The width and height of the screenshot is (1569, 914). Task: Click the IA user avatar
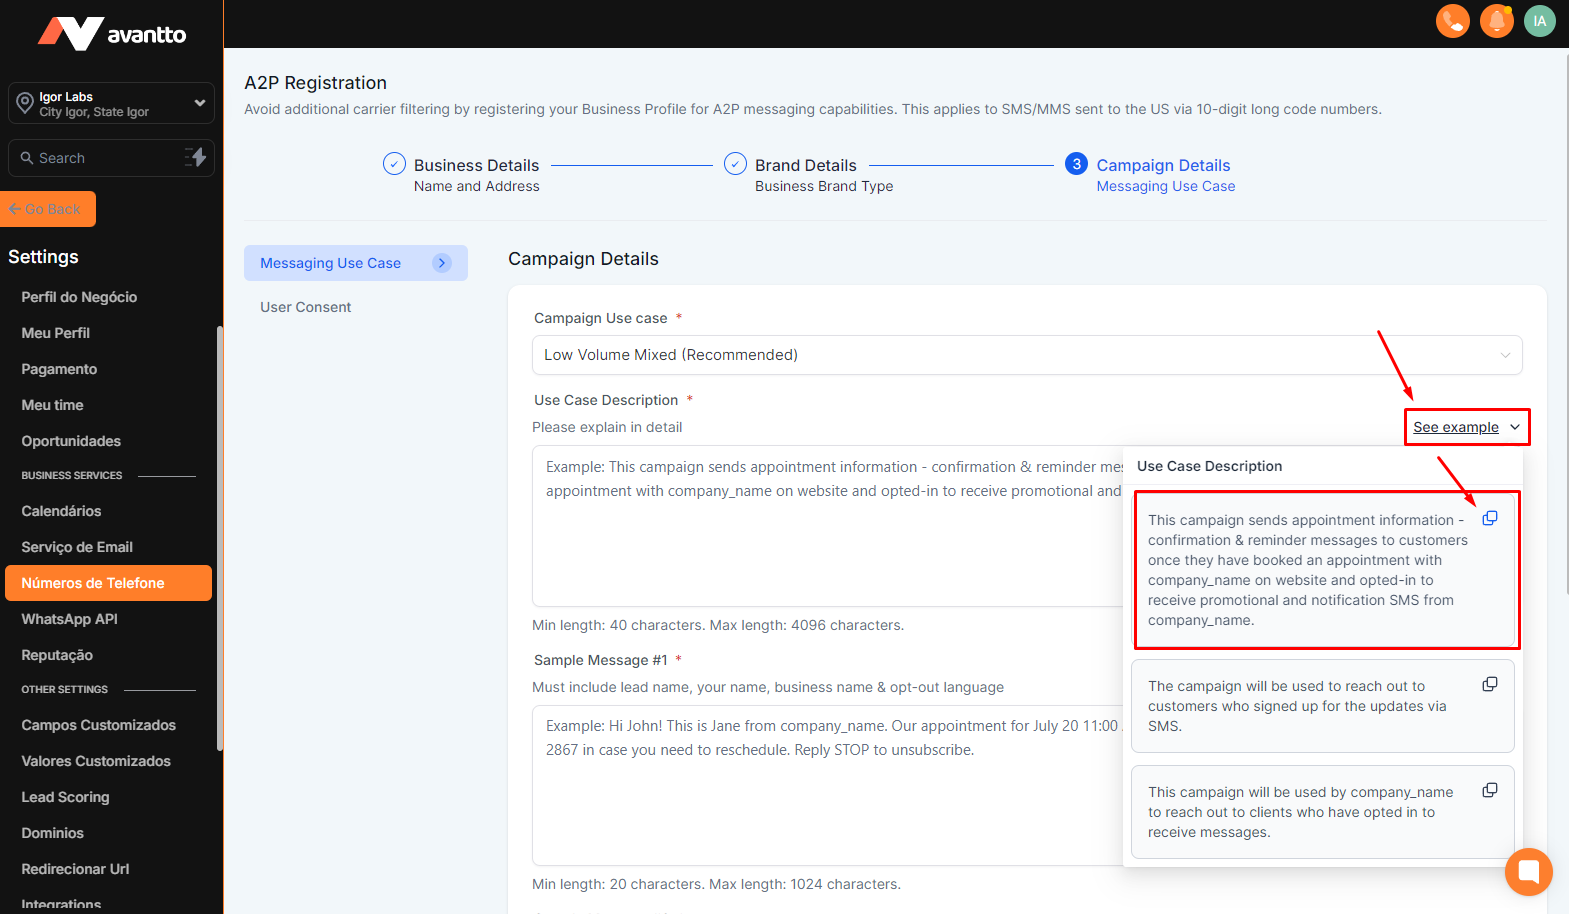(1539, 21)
